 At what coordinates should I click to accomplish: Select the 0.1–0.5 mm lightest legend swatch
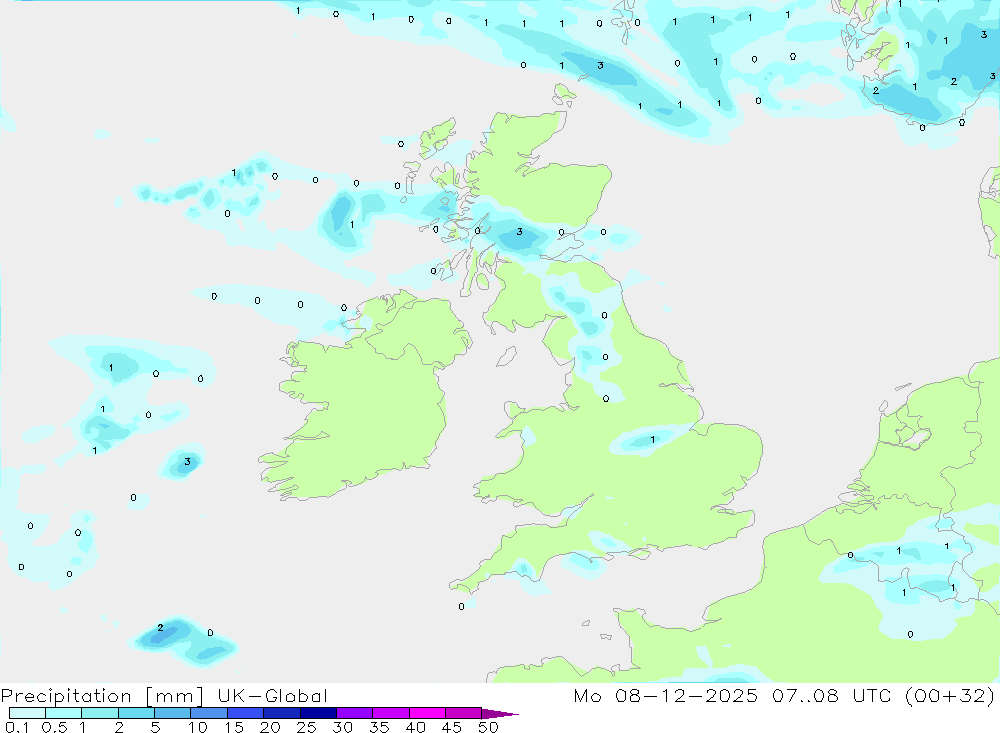coord(27,713)
